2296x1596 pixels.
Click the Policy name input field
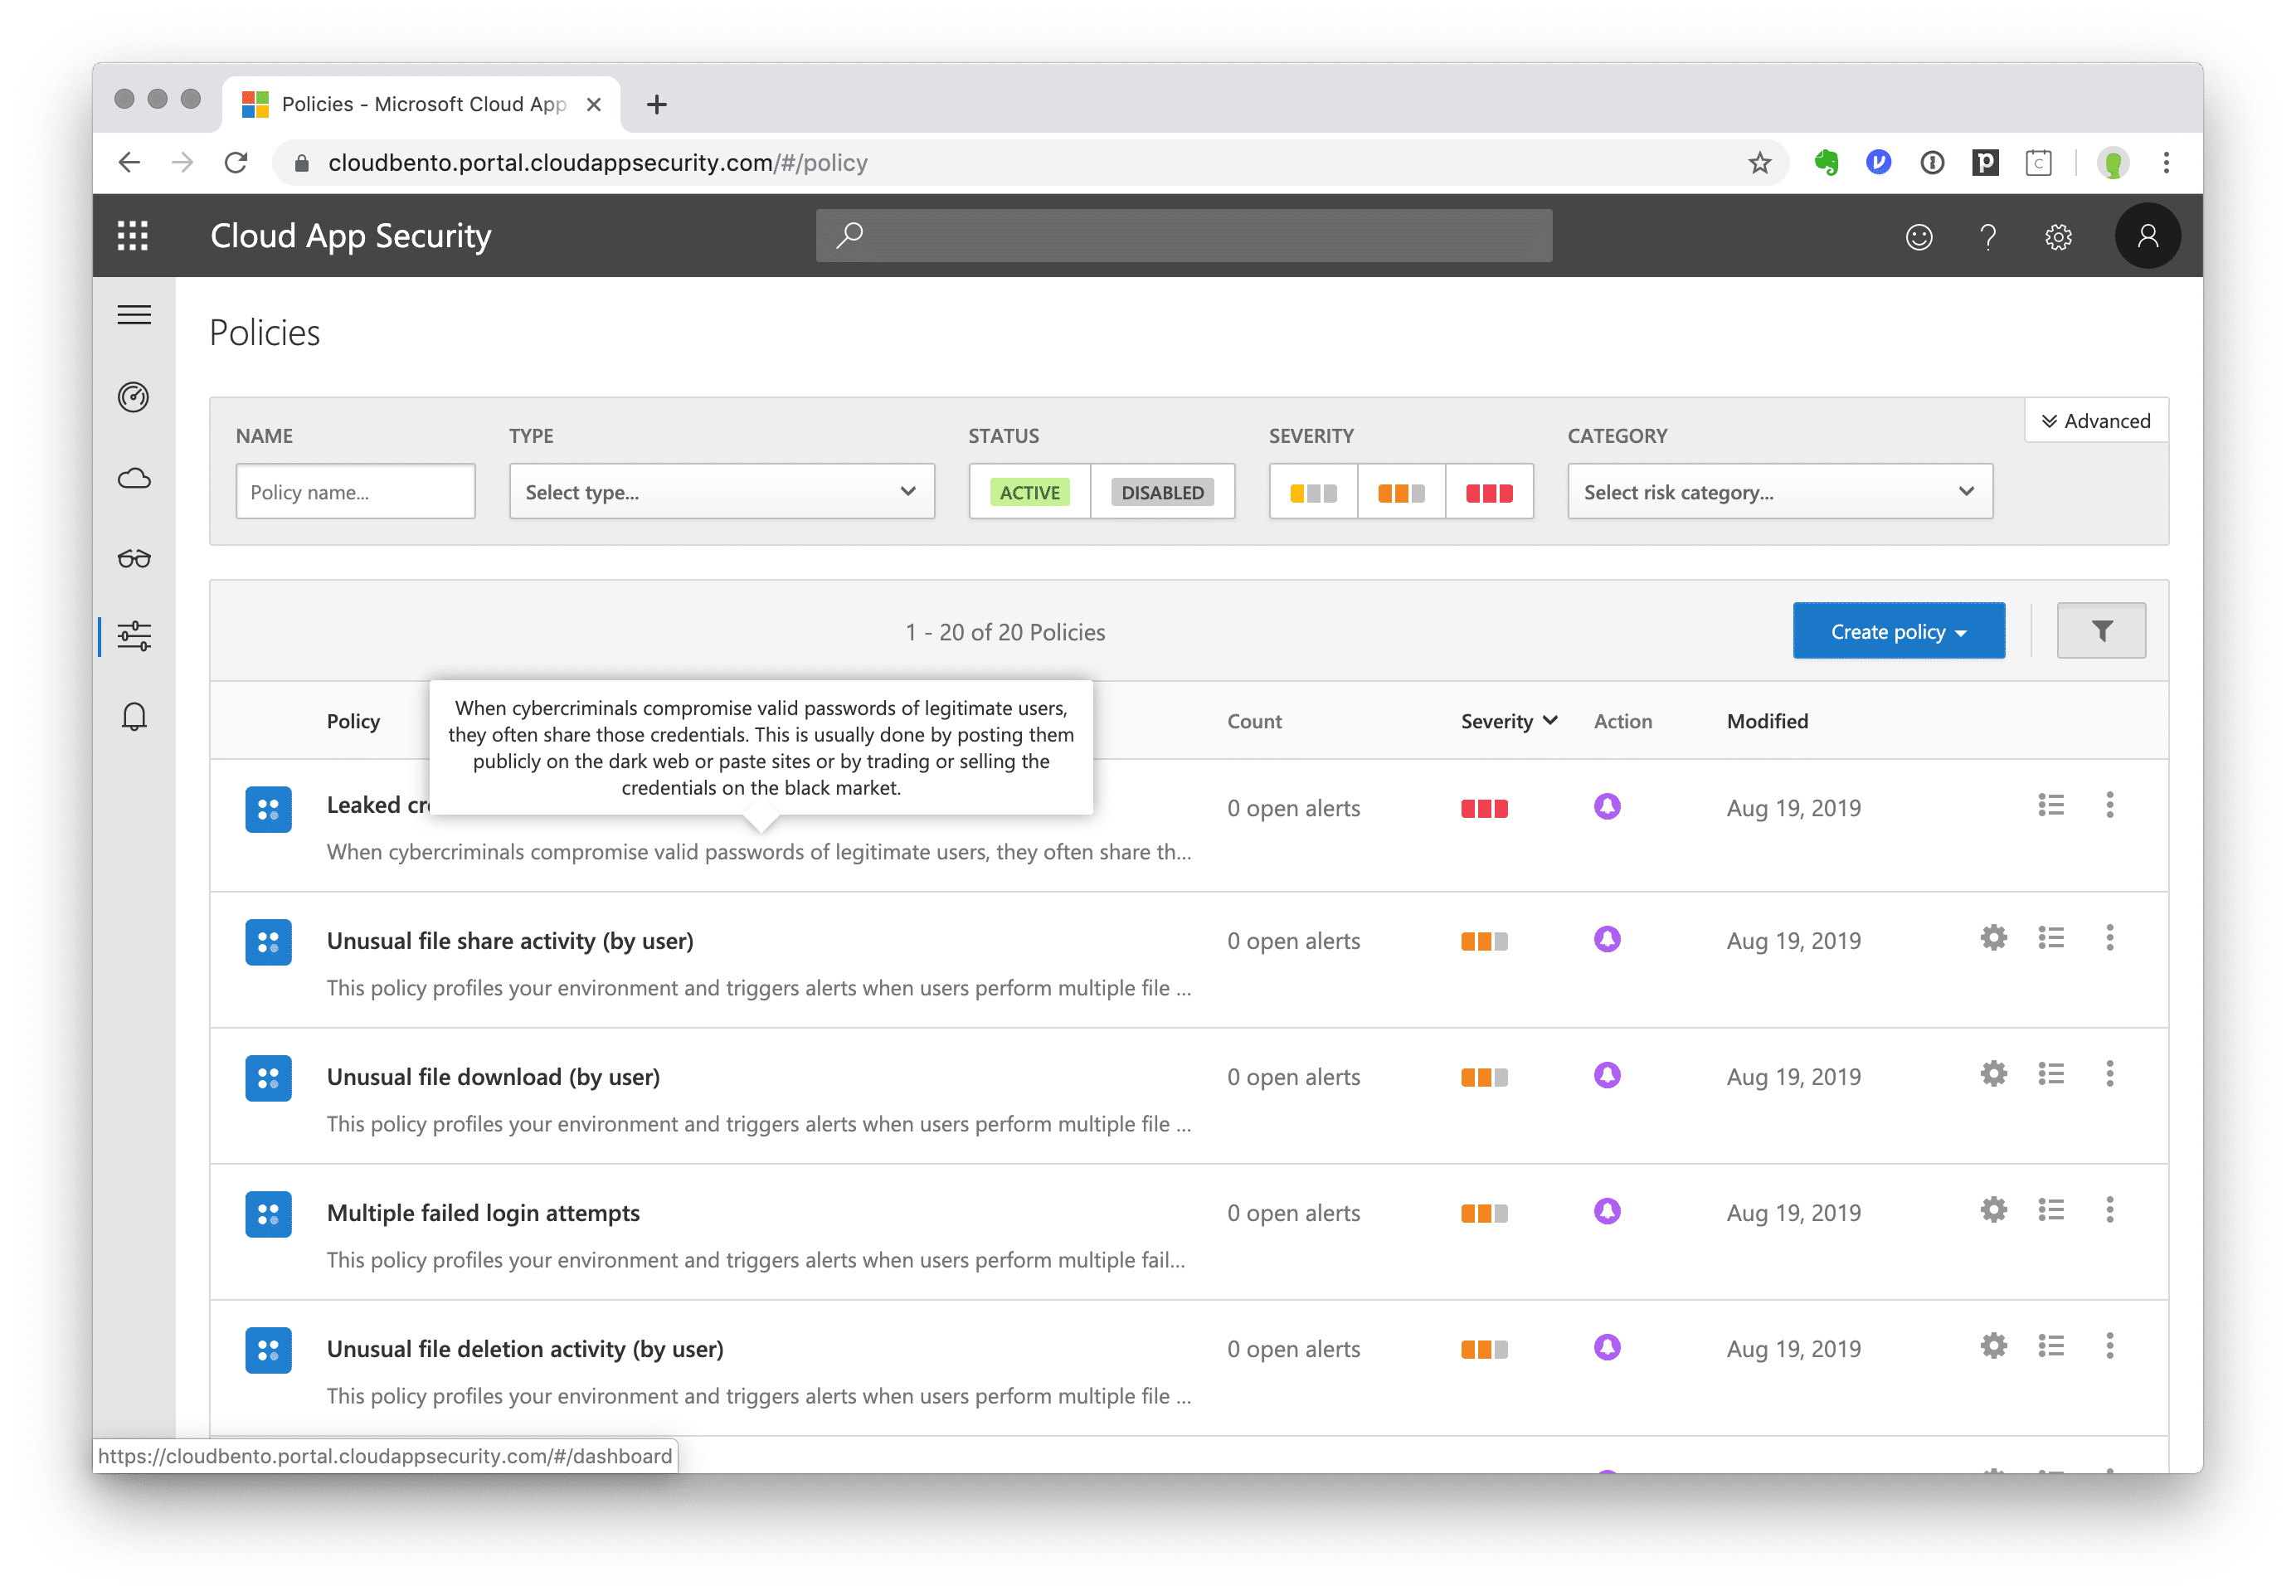point(355,492)
